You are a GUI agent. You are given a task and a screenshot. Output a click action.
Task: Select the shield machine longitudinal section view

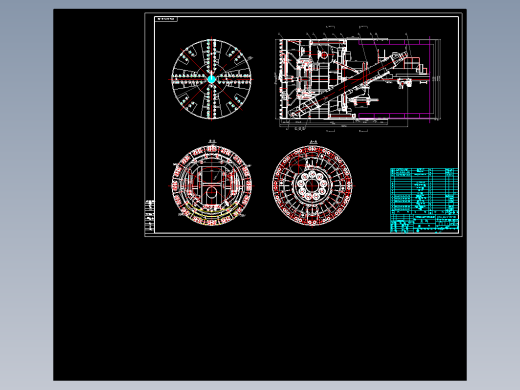pos(358,79)
